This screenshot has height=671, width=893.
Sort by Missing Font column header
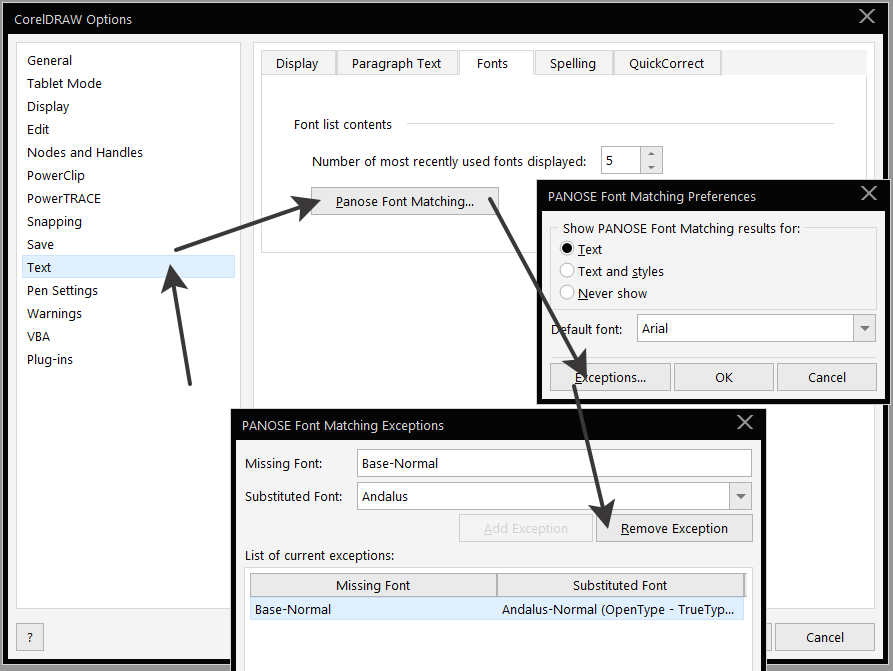(x=373, y=585)
